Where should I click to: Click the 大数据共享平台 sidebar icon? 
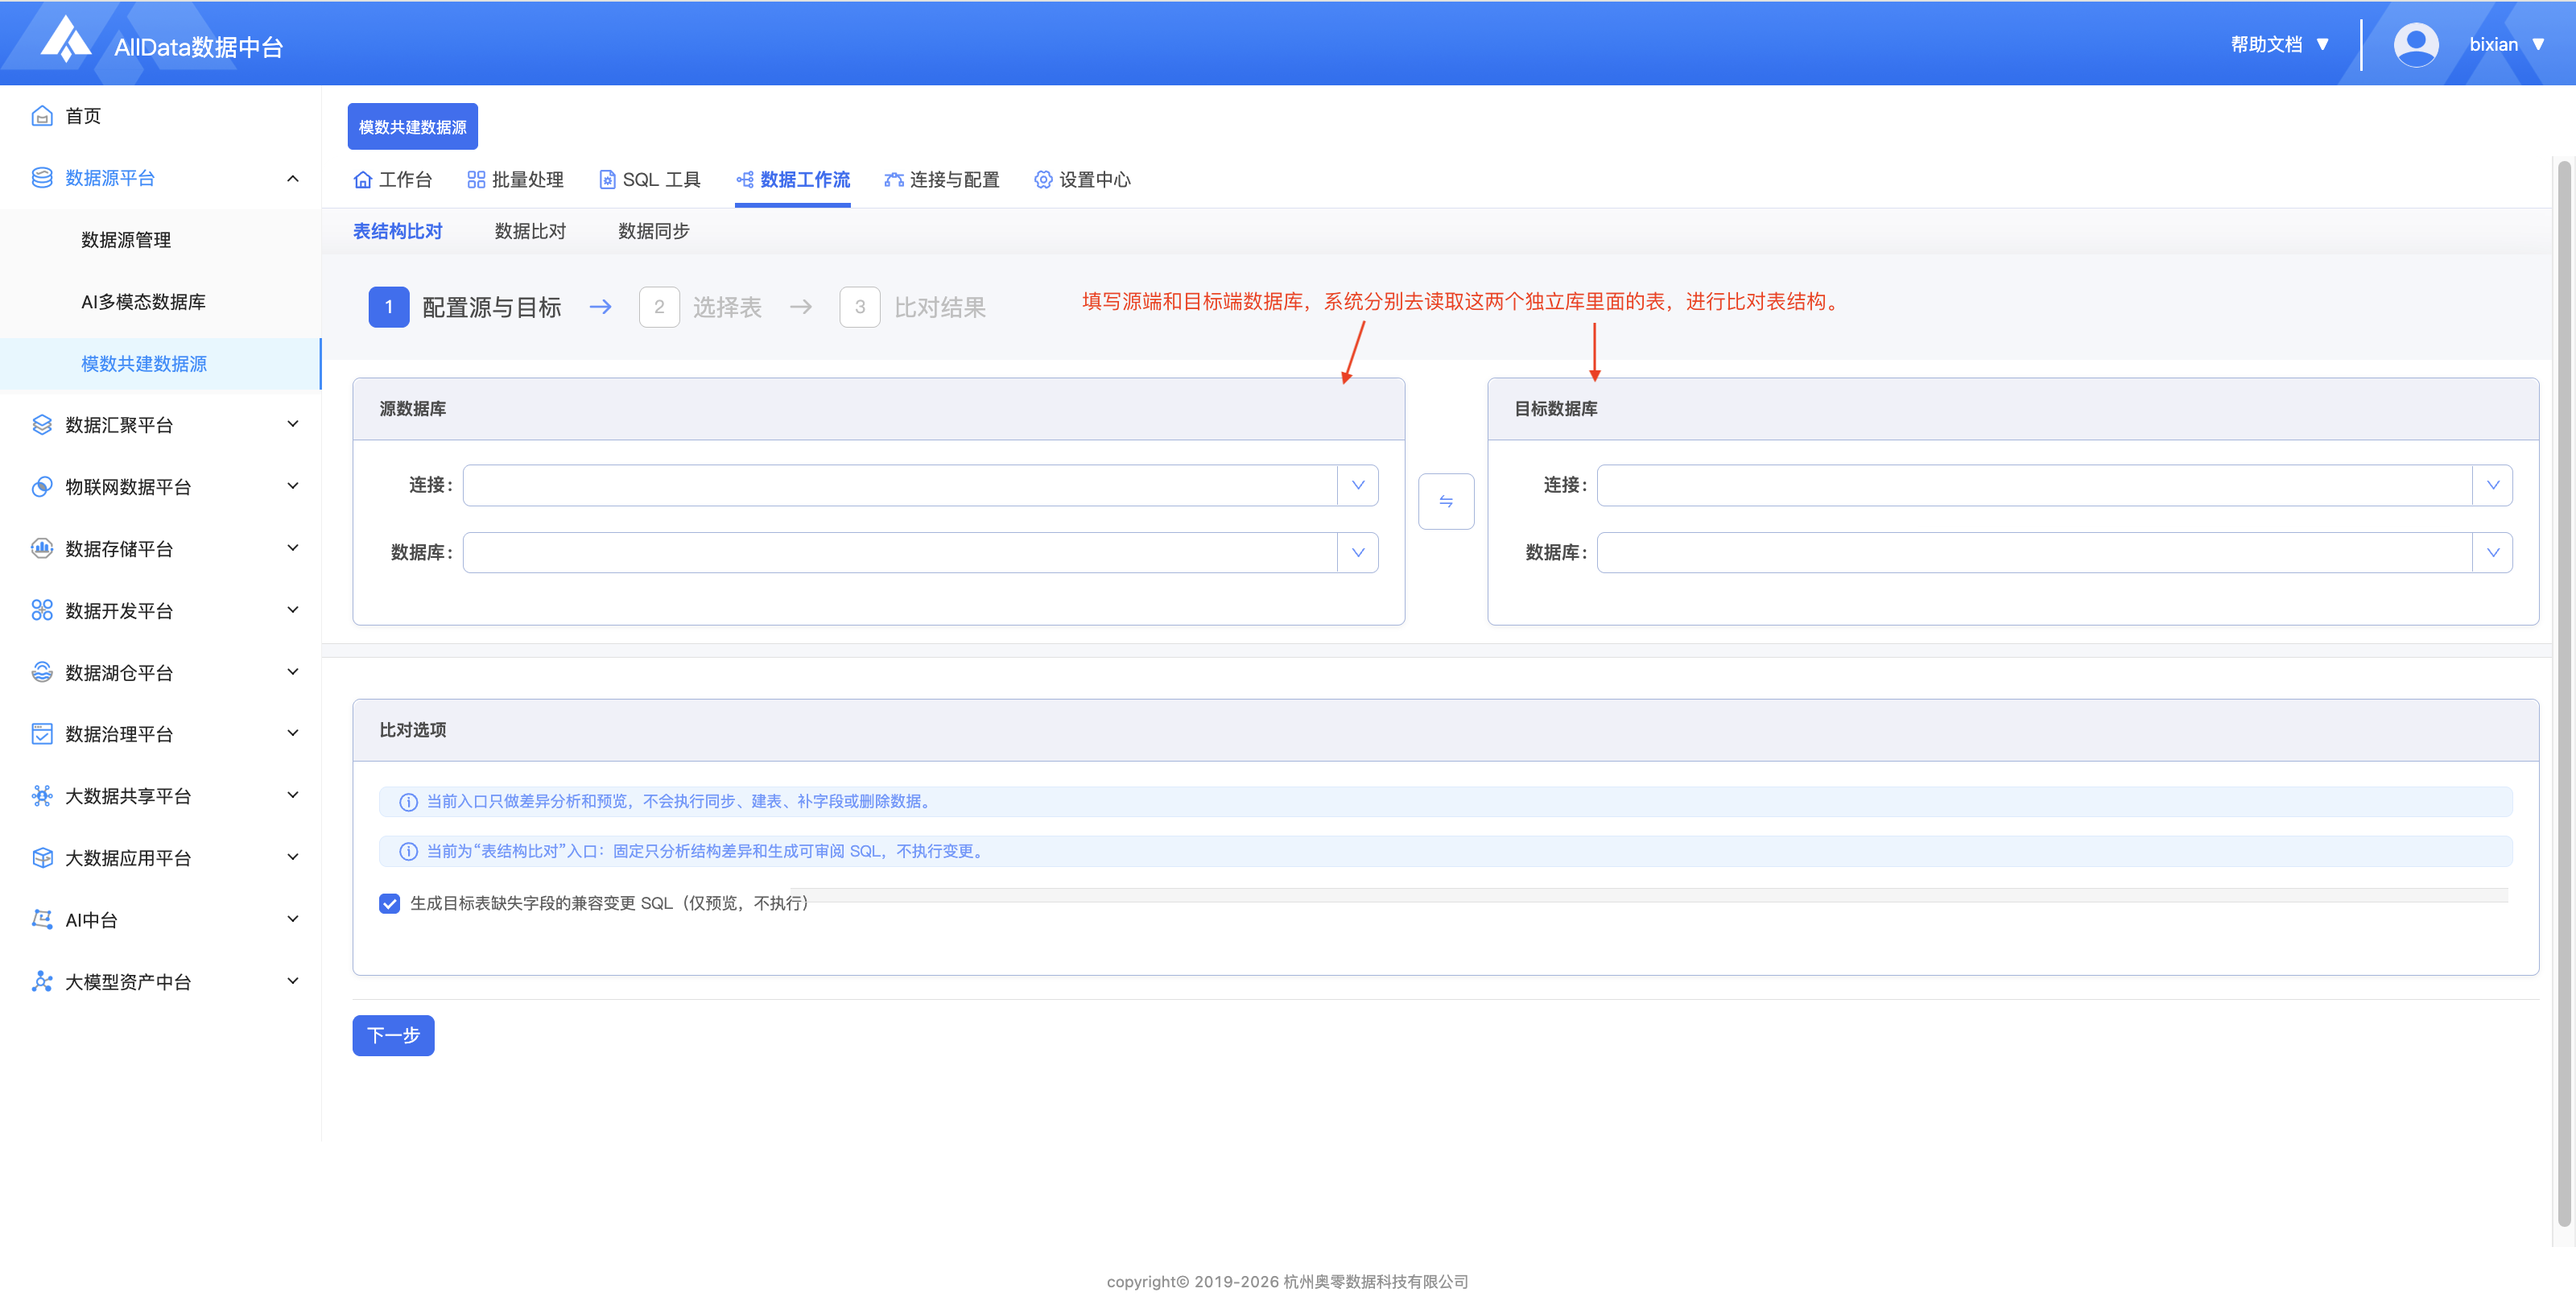click(42, 796)
